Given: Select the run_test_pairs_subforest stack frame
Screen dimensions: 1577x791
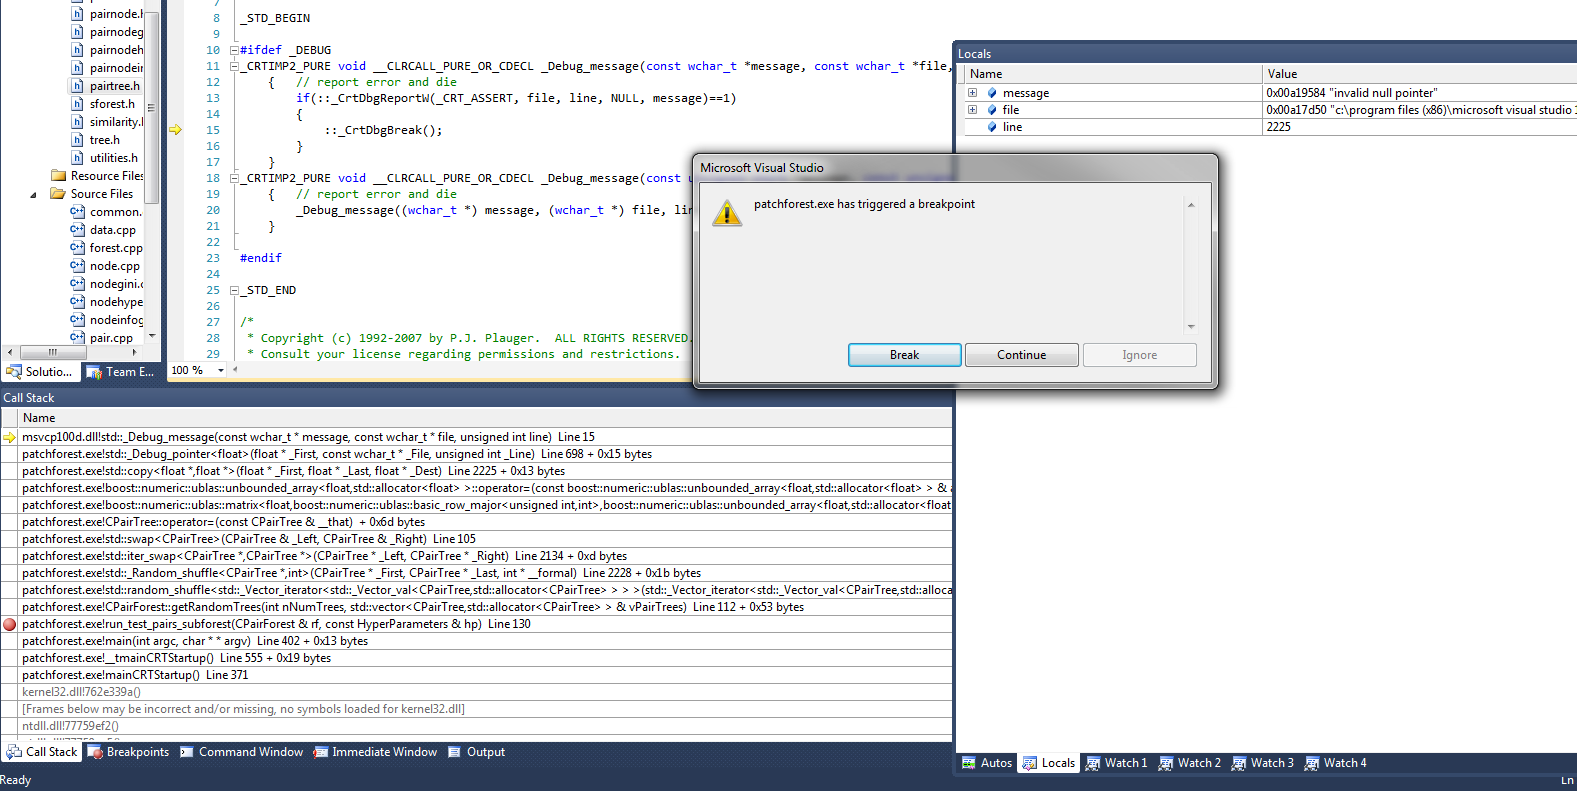Looking at the screenshot, I should pos(477,624).
